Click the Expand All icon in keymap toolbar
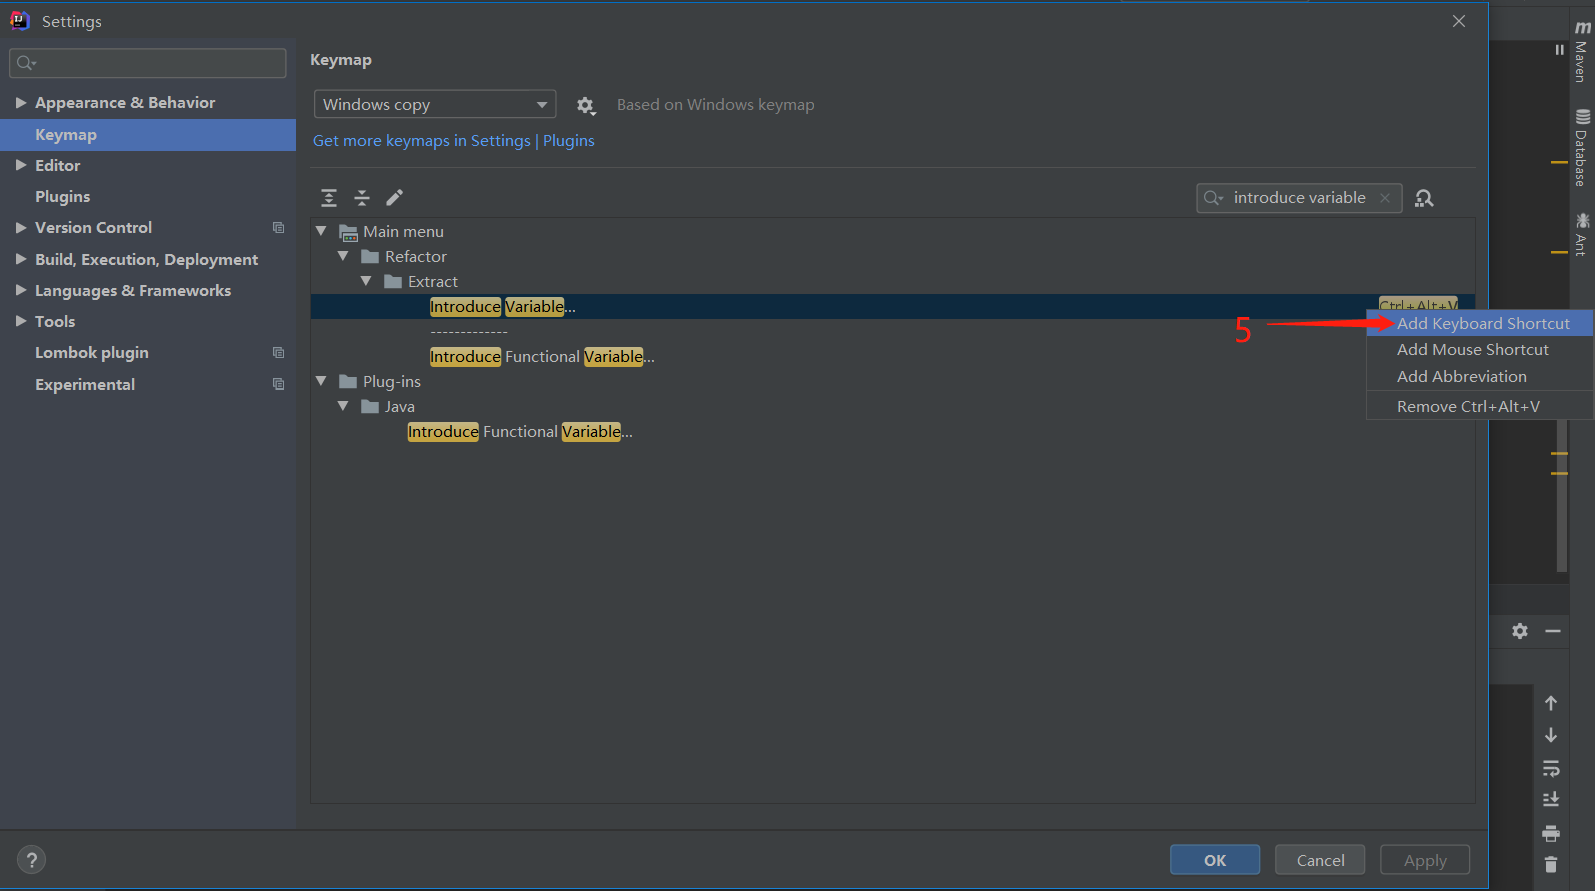Image resolution: width=1595 pixels, height=891 pixels. tap(329, 198)
